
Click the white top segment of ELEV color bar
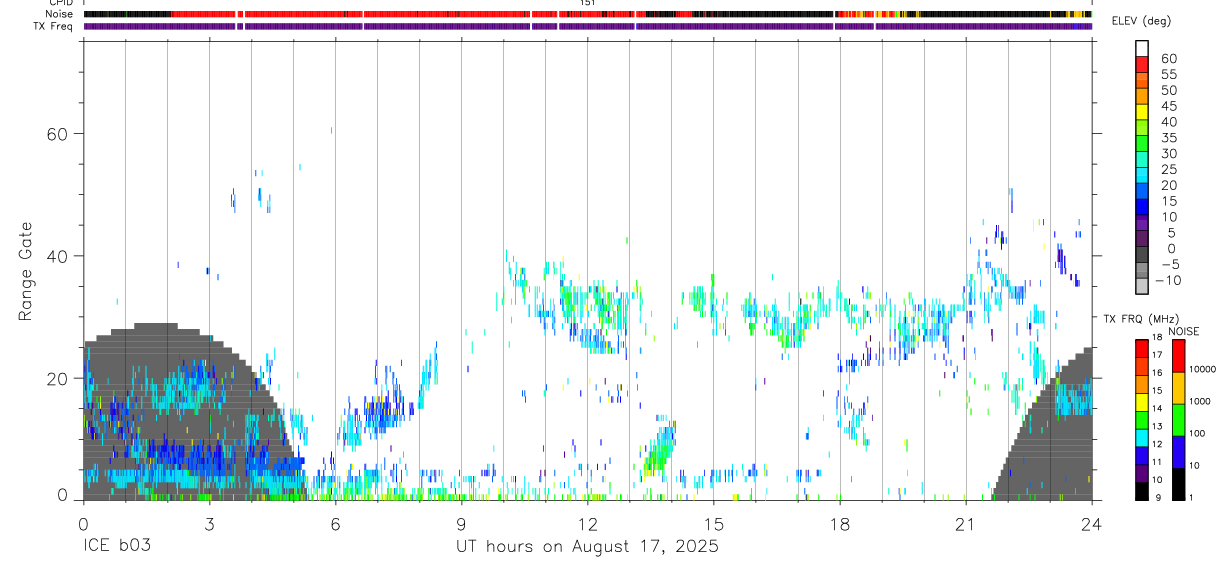point(1142,48)
